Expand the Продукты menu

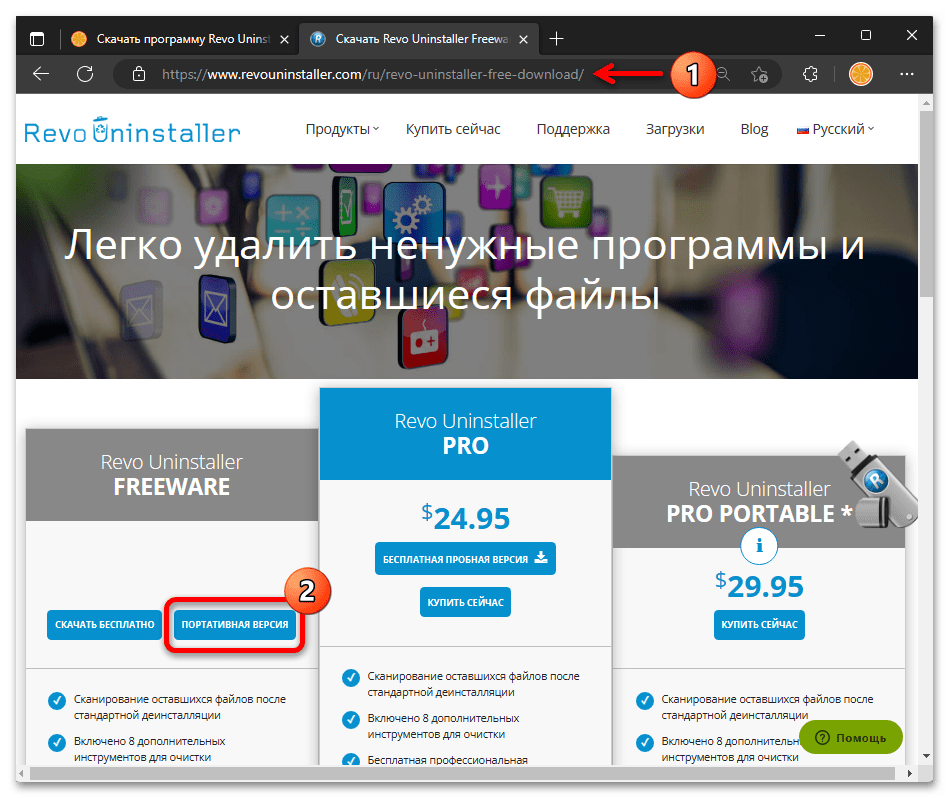[x=342, y=129]
